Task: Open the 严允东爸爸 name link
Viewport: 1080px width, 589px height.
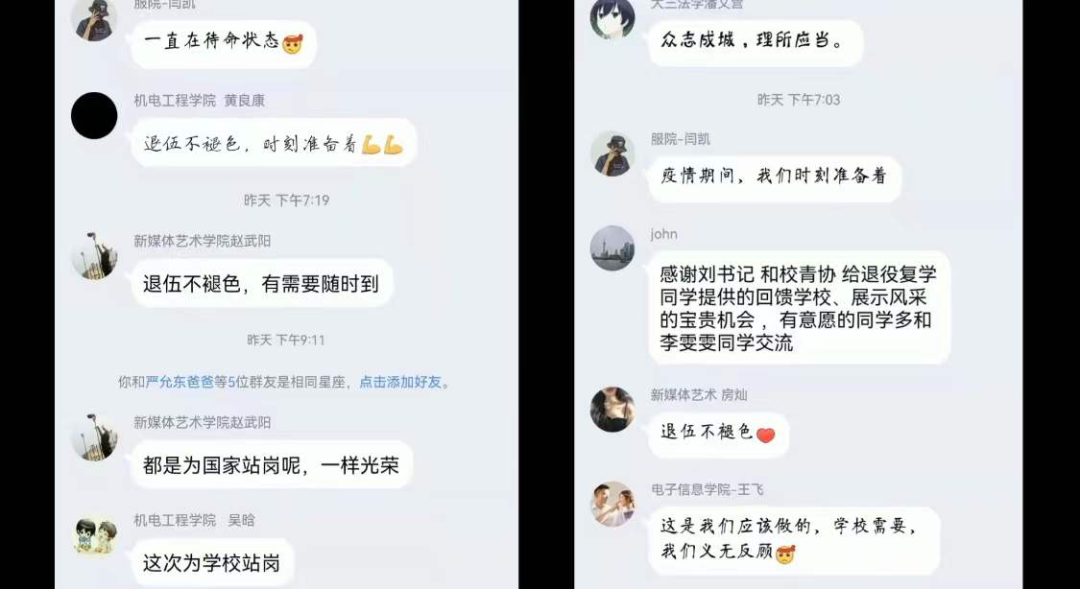Action: coord(180,382)
